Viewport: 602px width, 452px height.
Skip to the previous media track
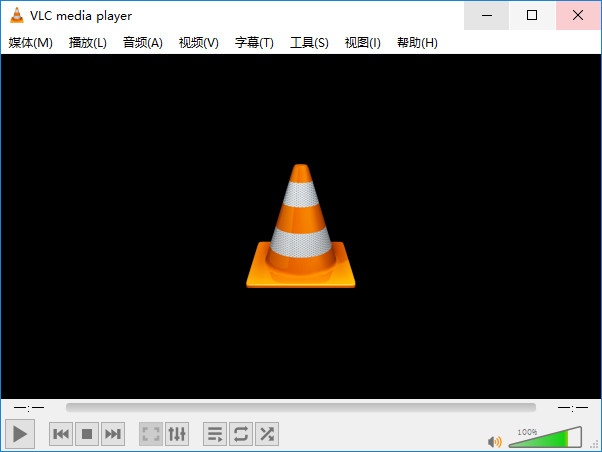(61, 434)
